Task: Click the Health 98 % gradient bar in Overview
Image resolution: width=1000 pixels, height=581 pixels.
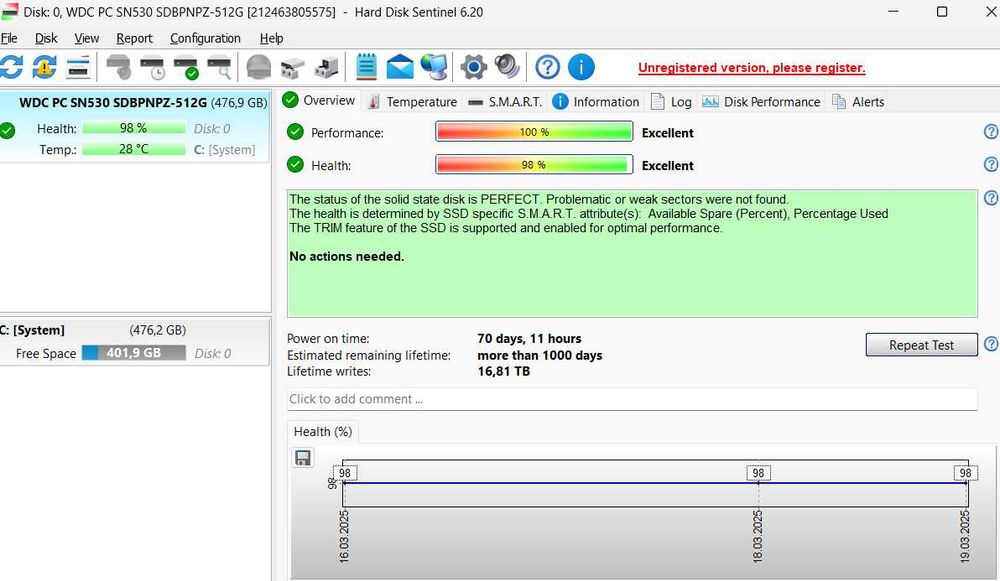Action: [x=534, y=165]
